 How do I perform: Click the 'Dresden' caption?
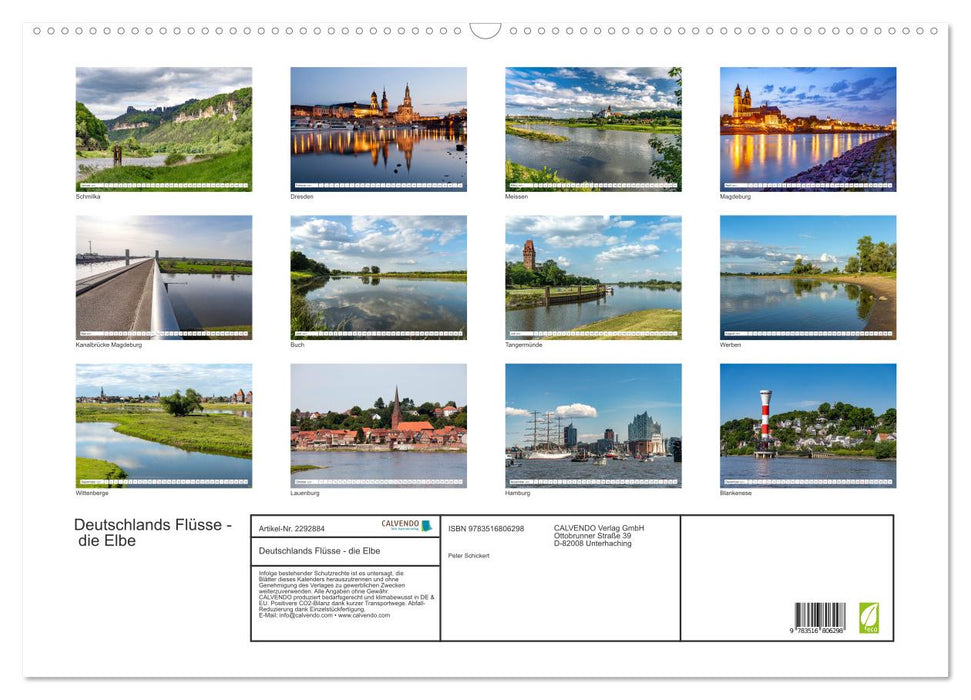pos(302,196)
